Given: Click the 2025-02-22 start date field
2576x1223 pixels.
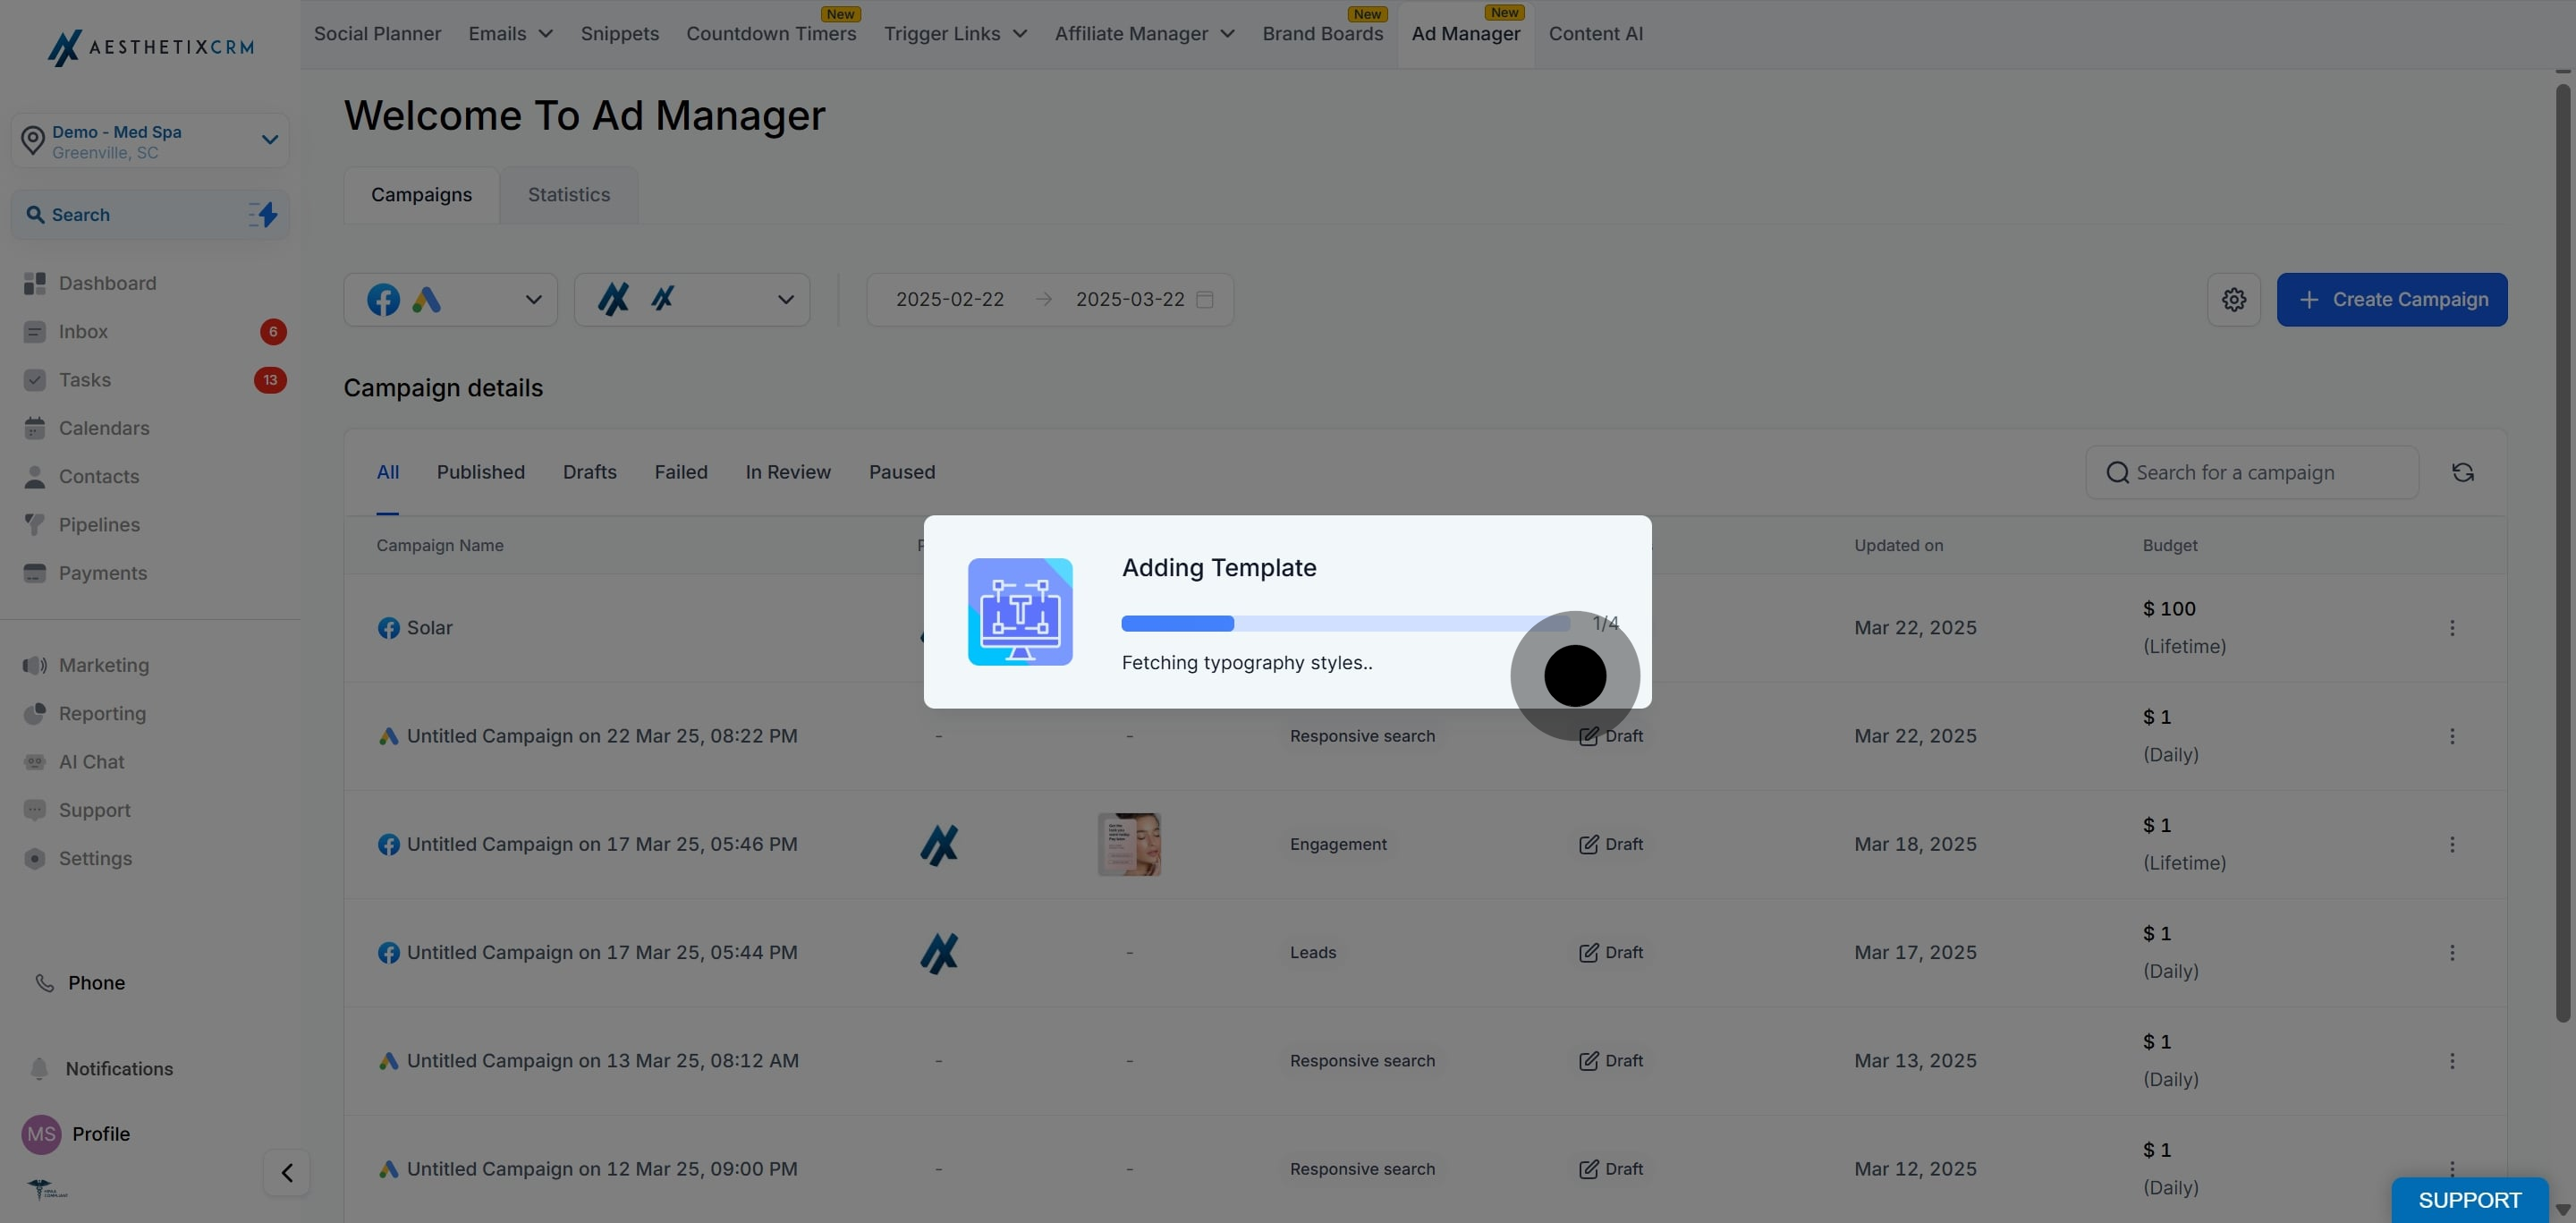Looking at the screenshot, I should (x=950, y=300).
